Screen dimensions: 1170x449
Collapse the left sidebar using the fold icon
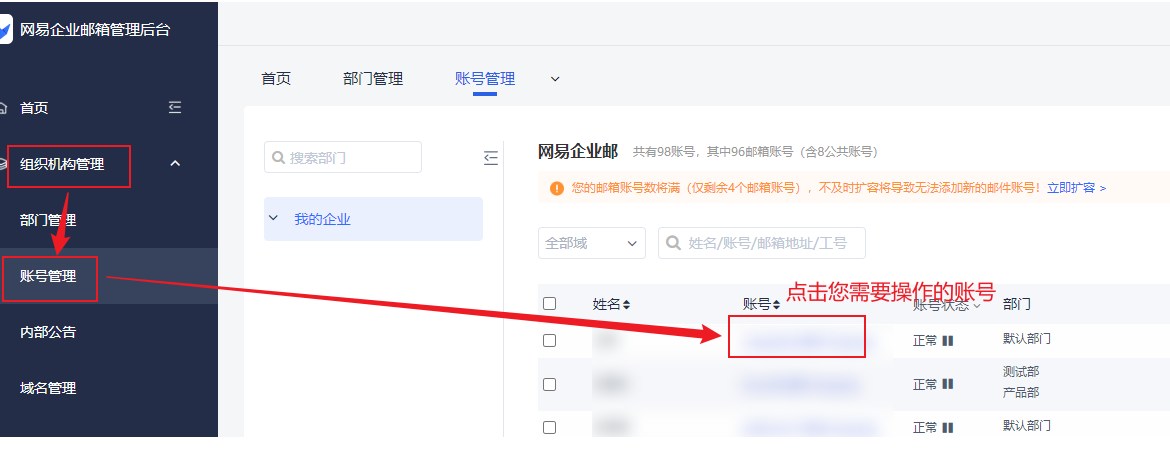coord(175,108)
